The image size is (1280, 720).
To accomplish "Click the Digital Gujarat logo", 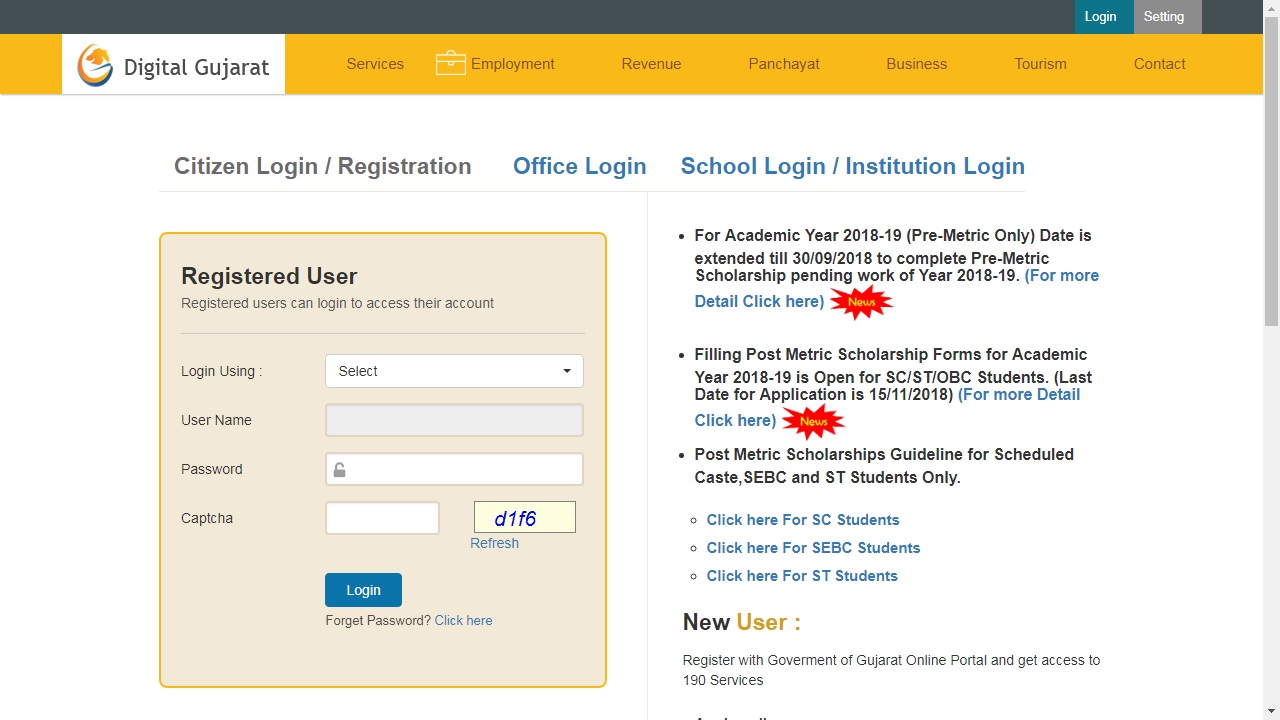I will tap(173, 65).
